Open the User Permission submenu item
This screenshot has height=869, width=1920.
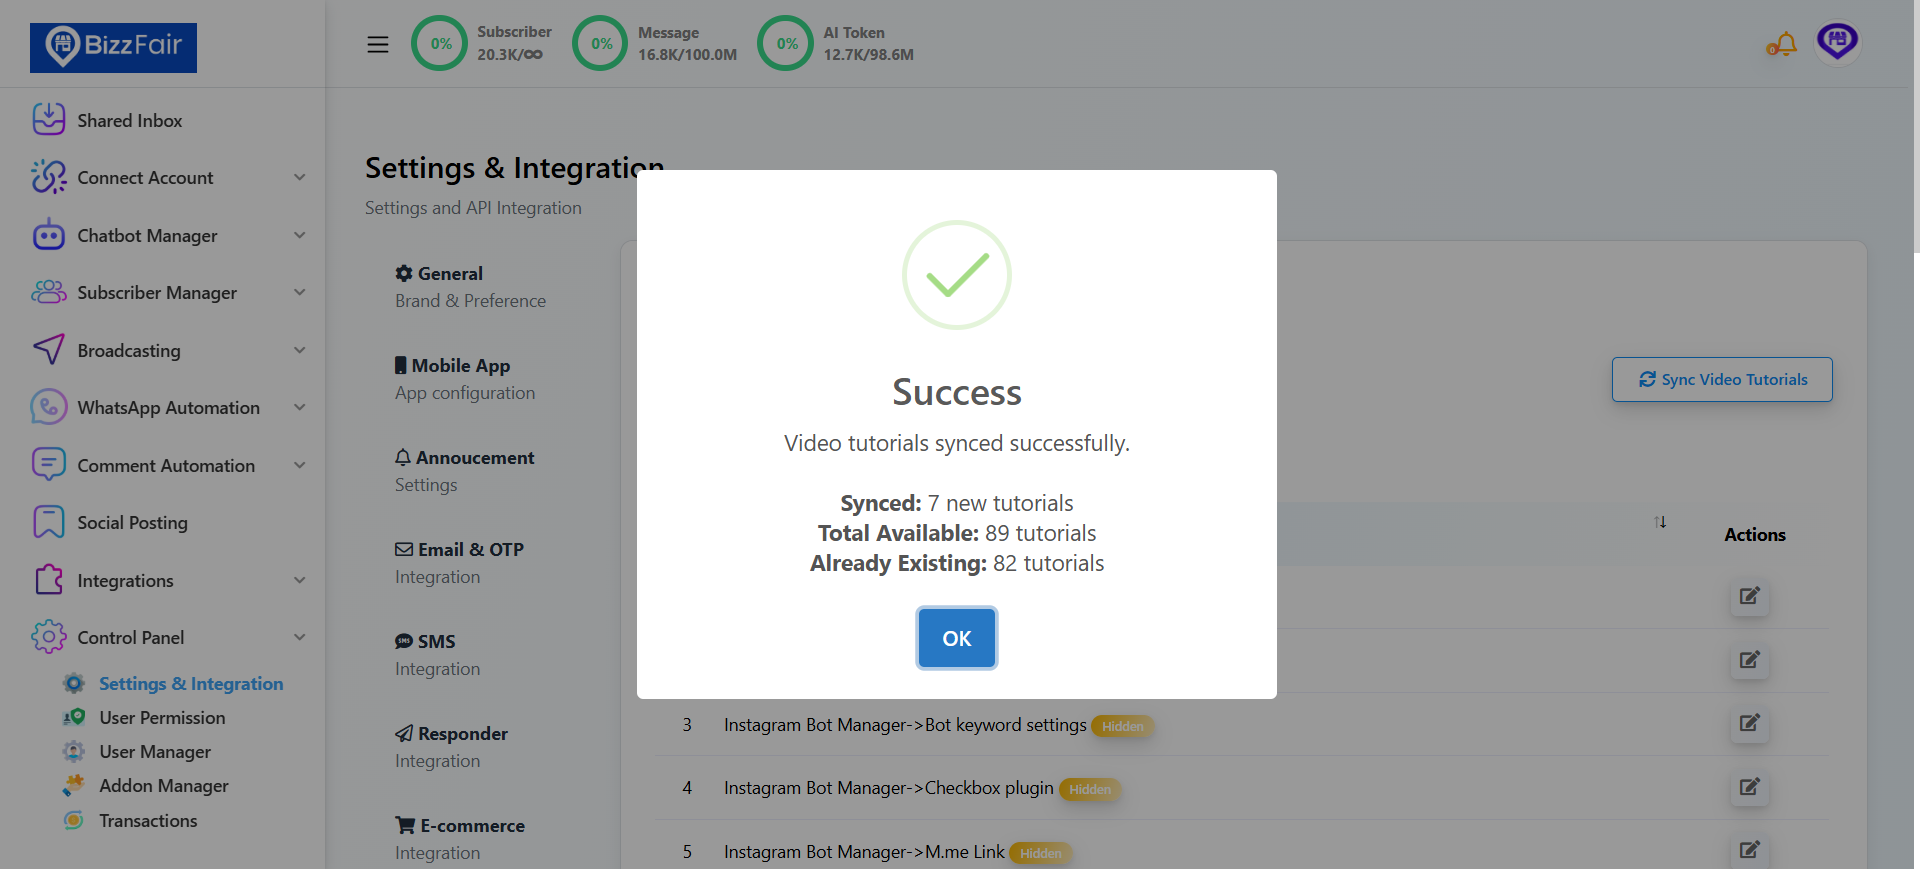point(162,718)
